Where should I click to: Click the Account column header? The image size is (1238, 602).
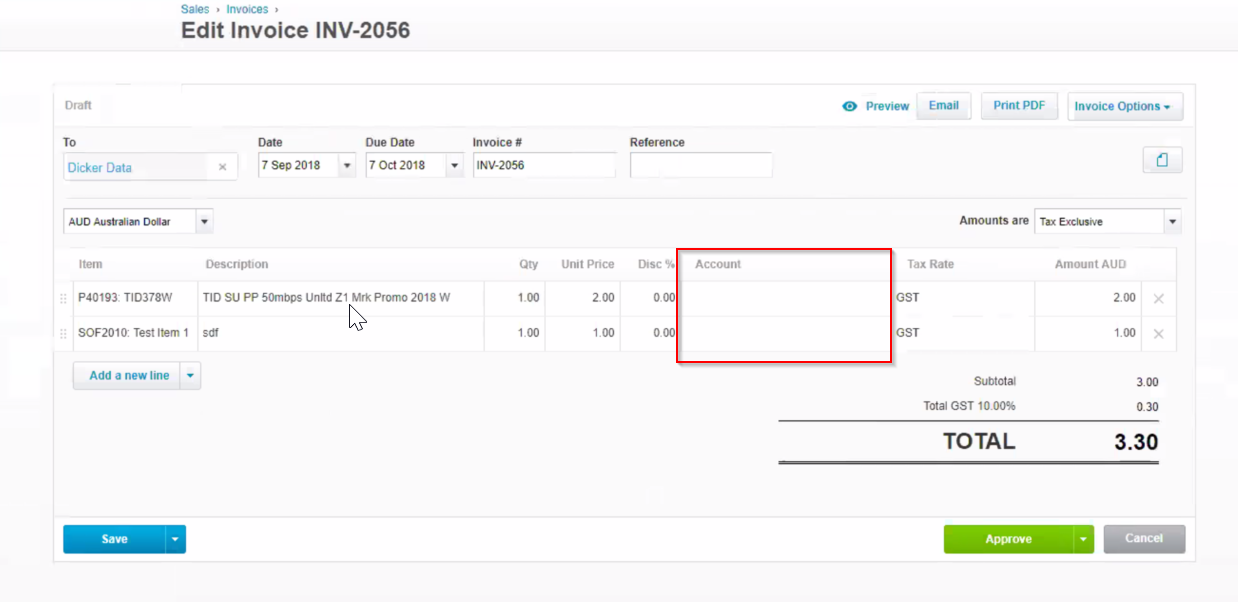pyautogui.click(x=718, y=264)
